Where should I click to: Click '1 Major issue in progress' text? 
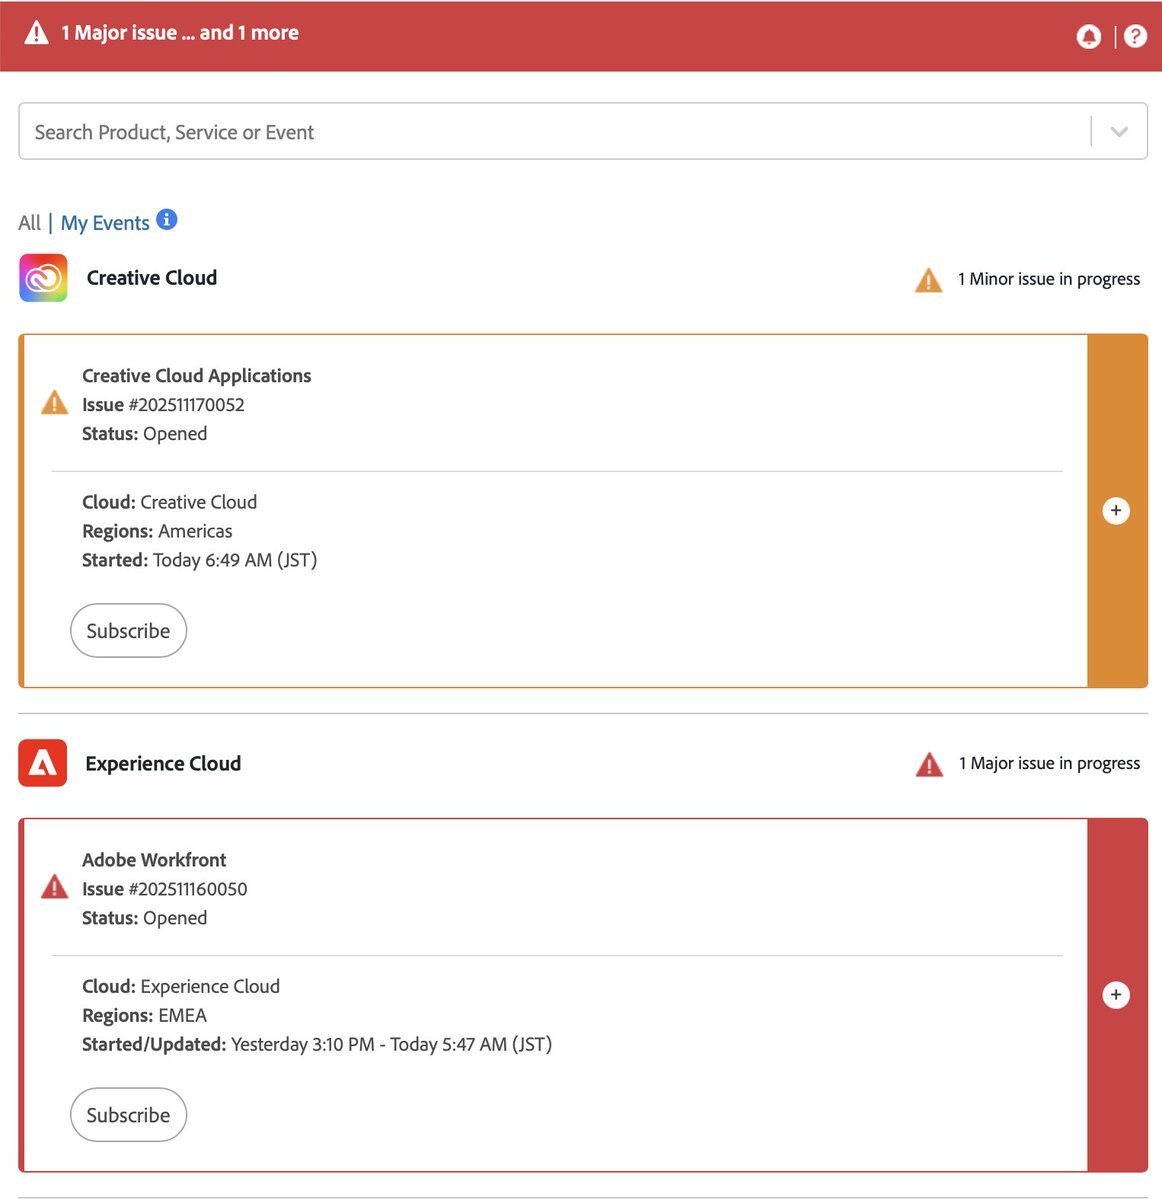[x=1050, y=763]
